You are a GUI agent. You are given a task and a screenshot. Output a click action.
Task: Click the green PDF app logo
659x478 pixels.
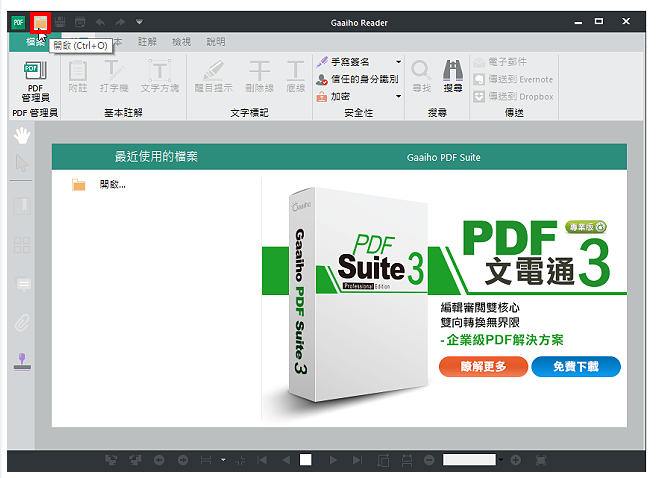(18, 22)
